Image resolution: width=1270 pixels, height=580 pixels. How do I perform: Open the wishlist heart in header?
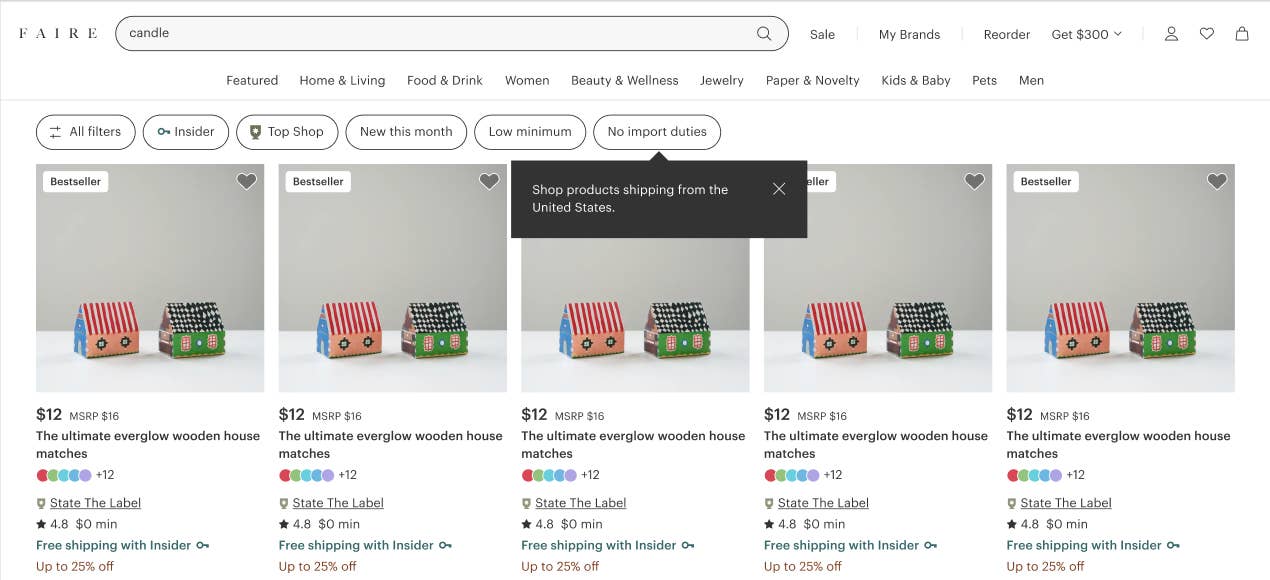click(x=1207, y=34)
